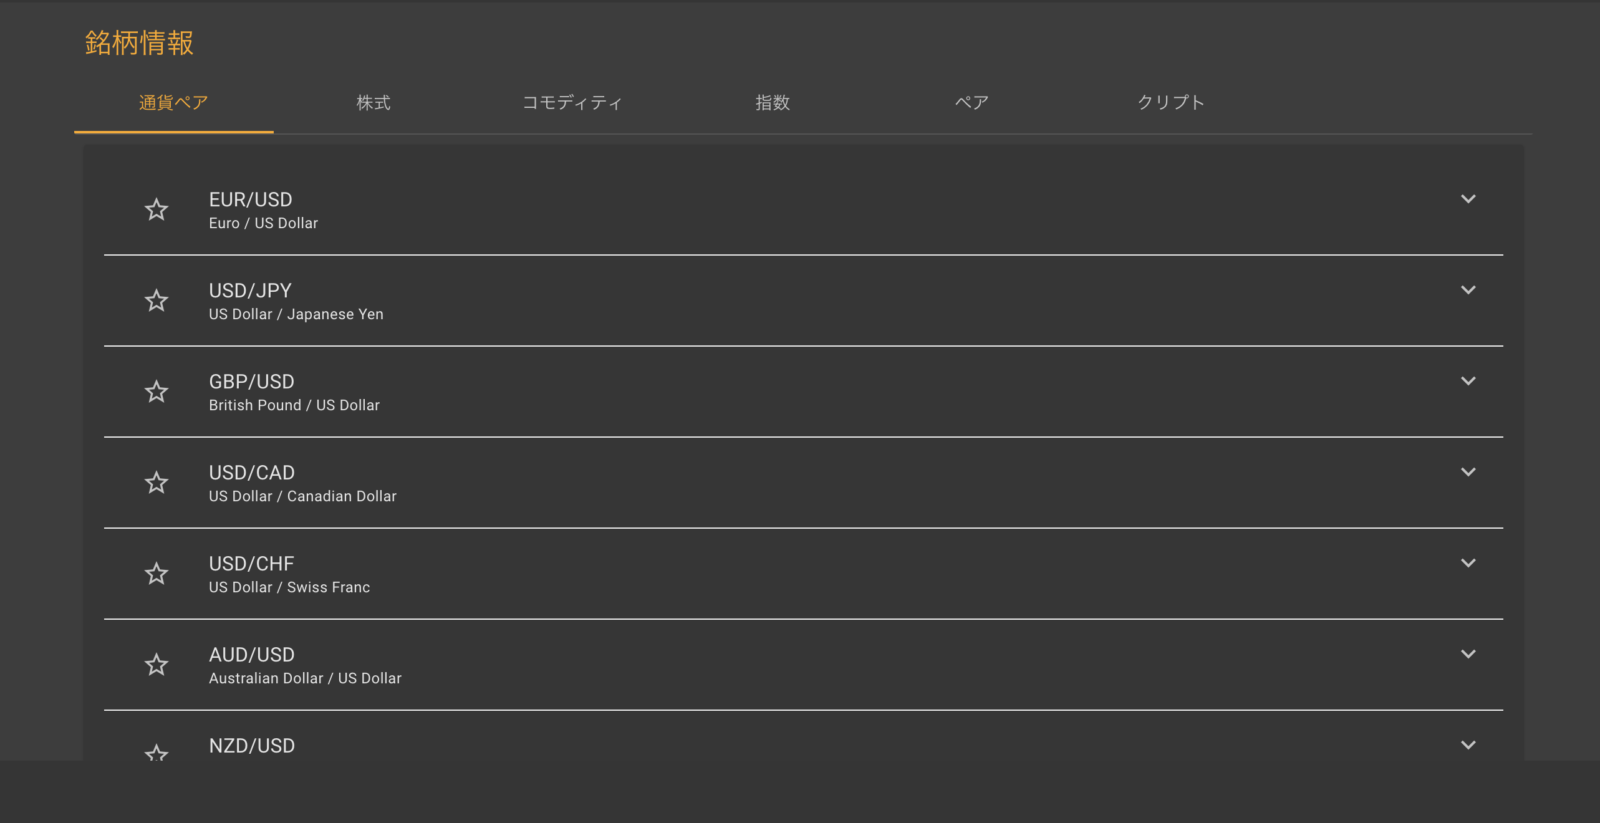Star EUR/USD as a favorite
This screenshot has height=823, width=1600.
157,210
